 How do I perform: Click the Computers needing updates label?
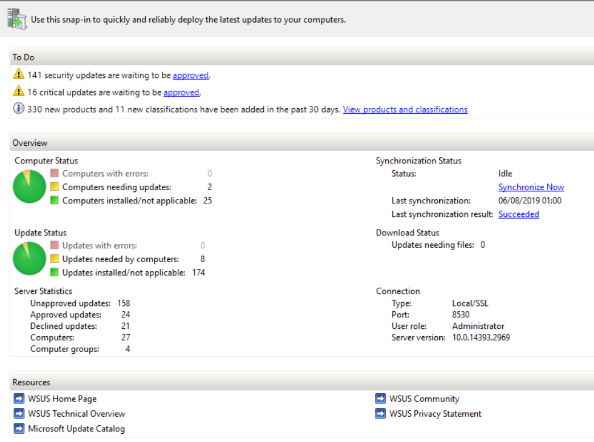117,187
